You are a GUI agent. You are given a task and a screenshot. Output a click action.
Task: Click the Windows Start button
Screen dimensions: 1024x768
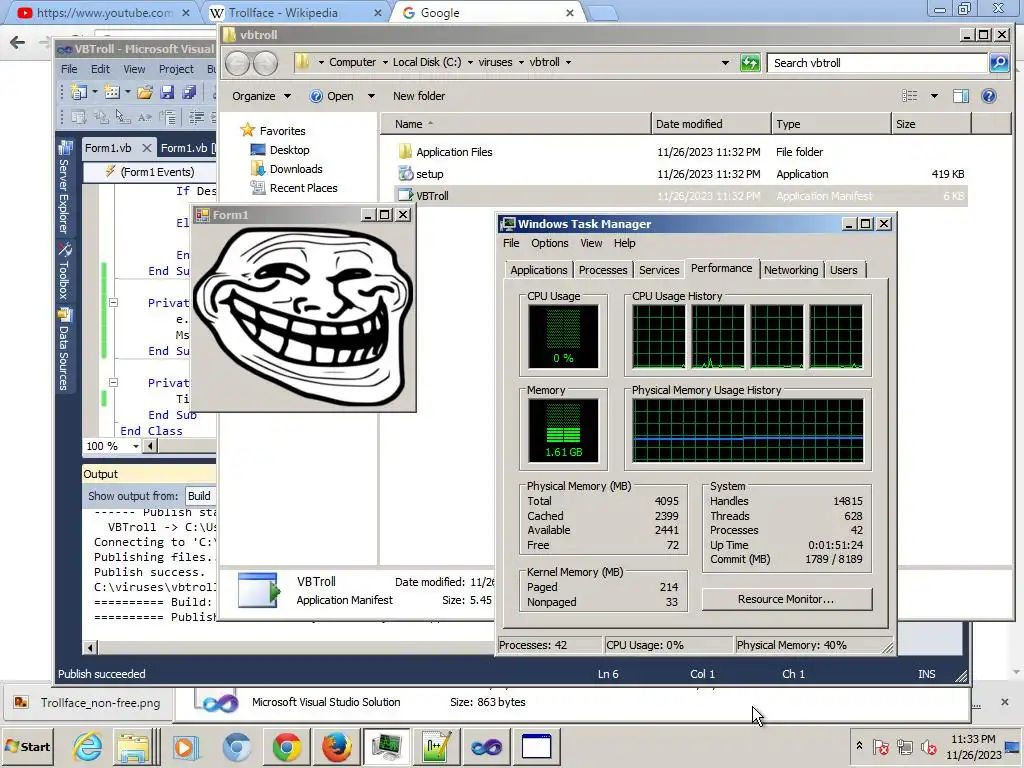click(28, 746)
